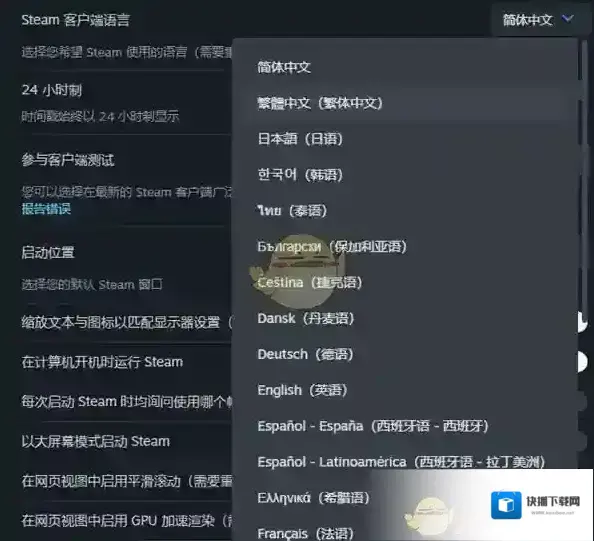Toggle 在计算机开机时运行 Steam switch

pos(583,362)
